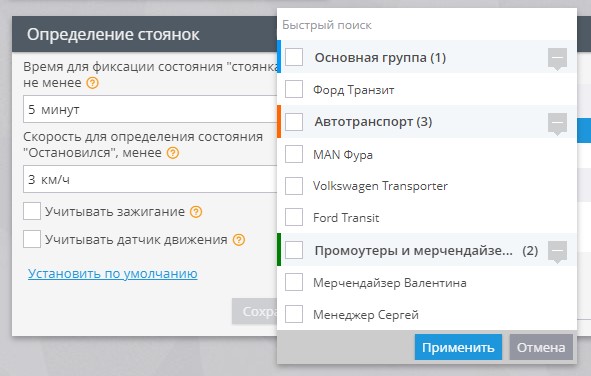Open help icon for 'Учитывать датчик движения'
Screen dimensions: 591x376
tap(239, 240)
